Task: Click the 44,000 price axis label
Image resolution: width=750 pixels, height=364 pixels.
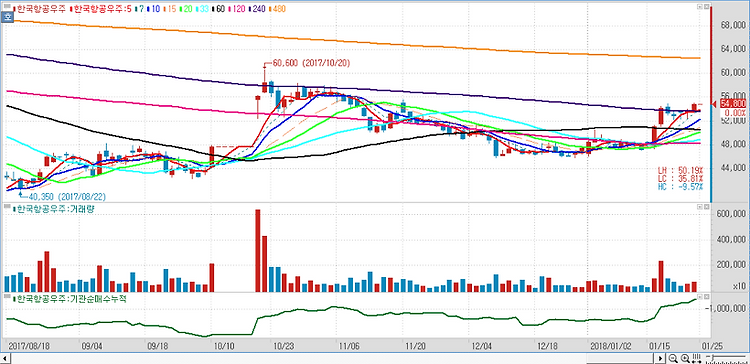Action: click(733, 168)
